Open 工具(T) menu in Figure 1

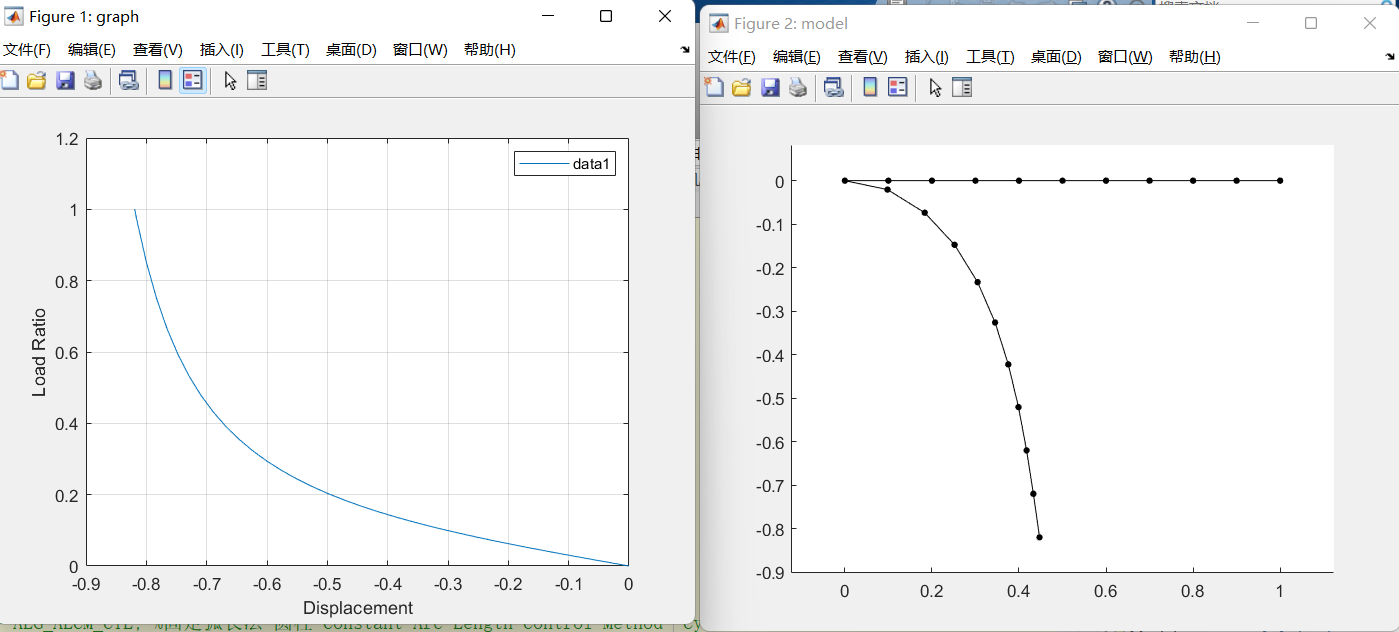(285, 50)
